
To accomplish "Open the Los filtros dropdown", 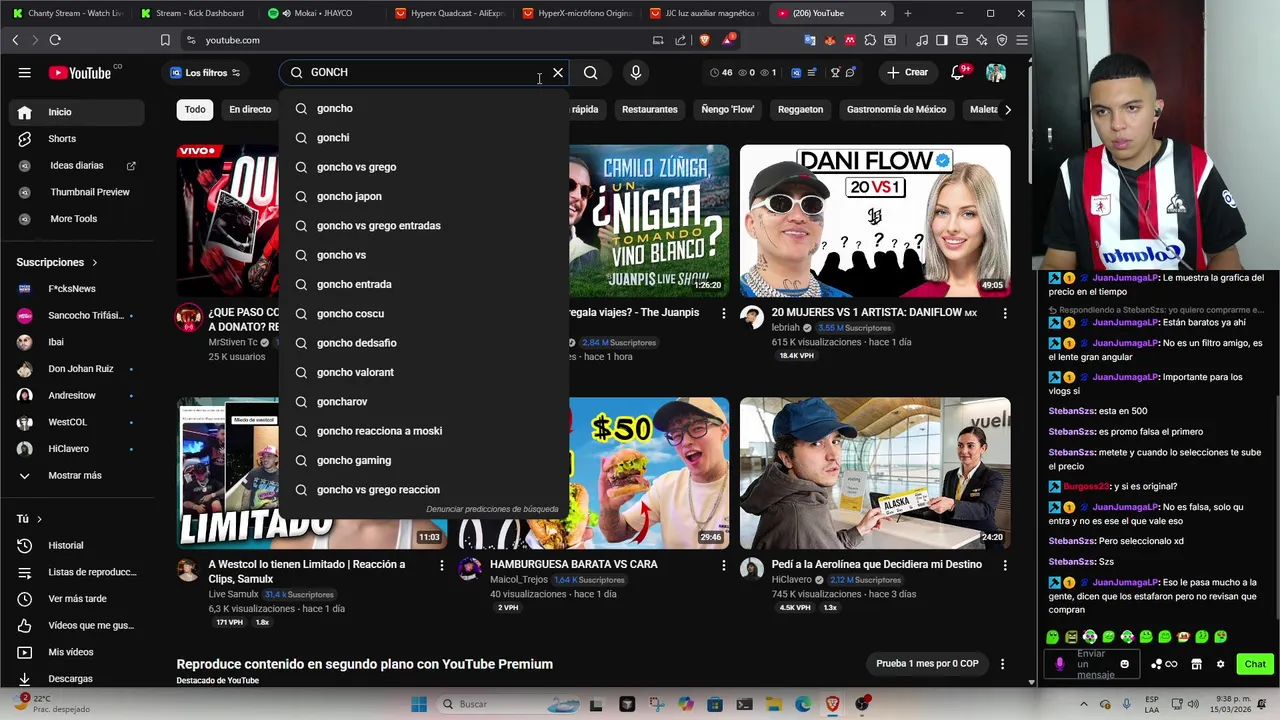I will click(x=205, y=72).
